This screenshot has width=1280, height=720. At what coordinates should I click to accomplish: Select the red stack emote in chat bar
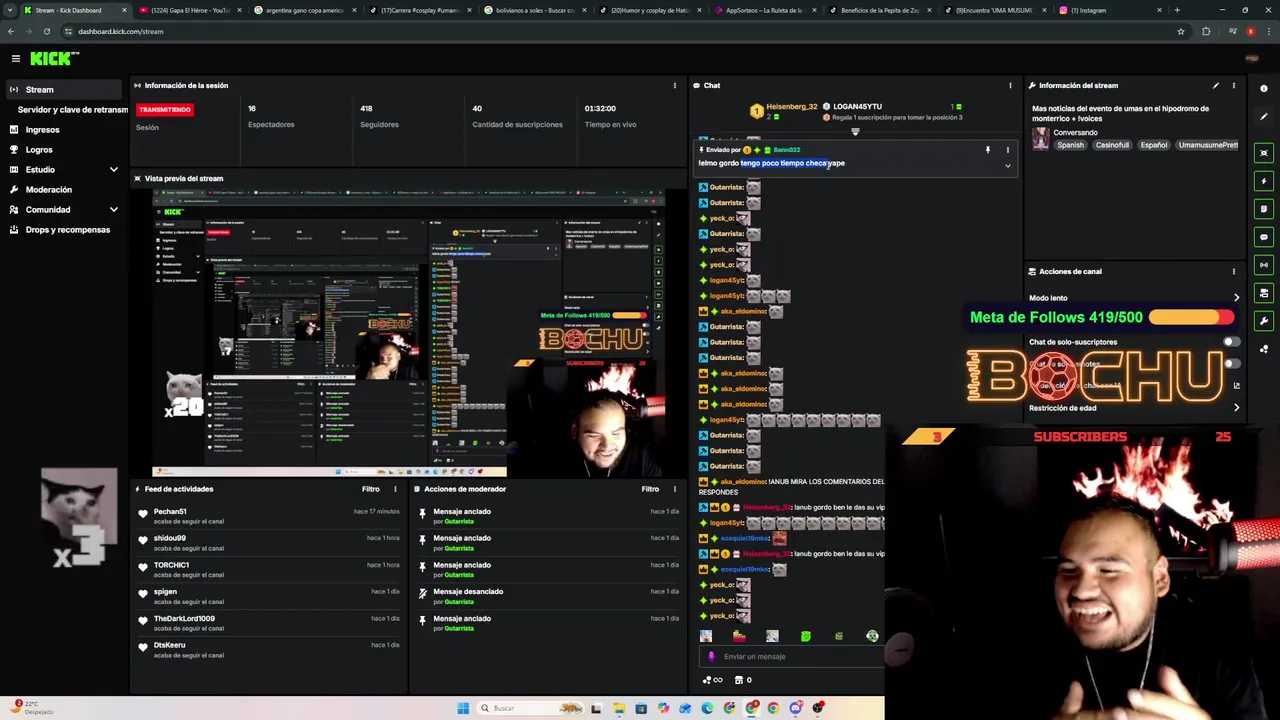coord(739,636)
